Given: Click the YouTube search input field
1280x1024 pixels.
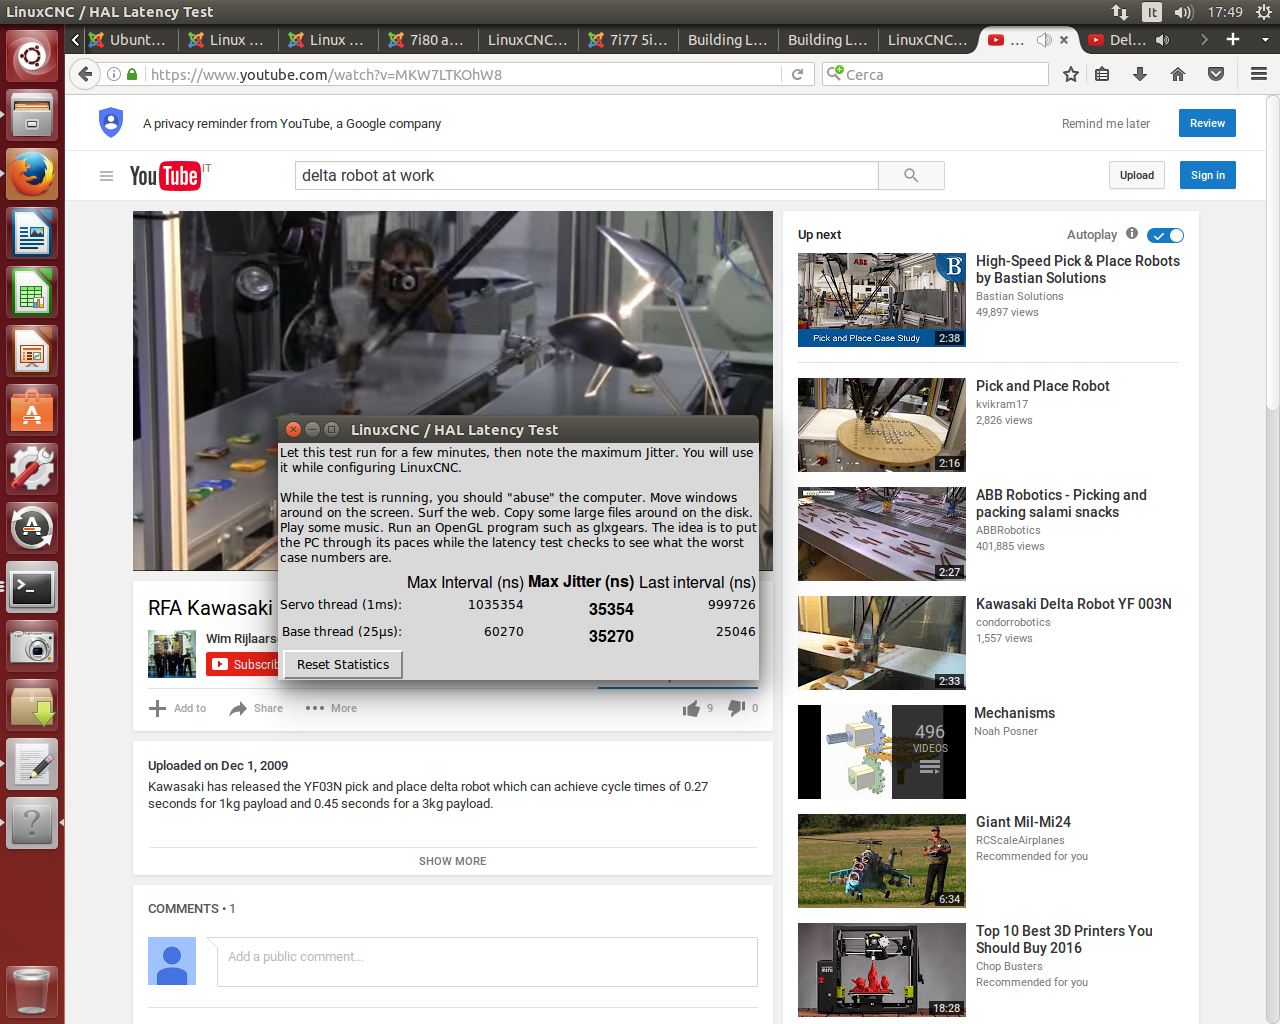Looking at the screenshot, I should coord(587,175).
